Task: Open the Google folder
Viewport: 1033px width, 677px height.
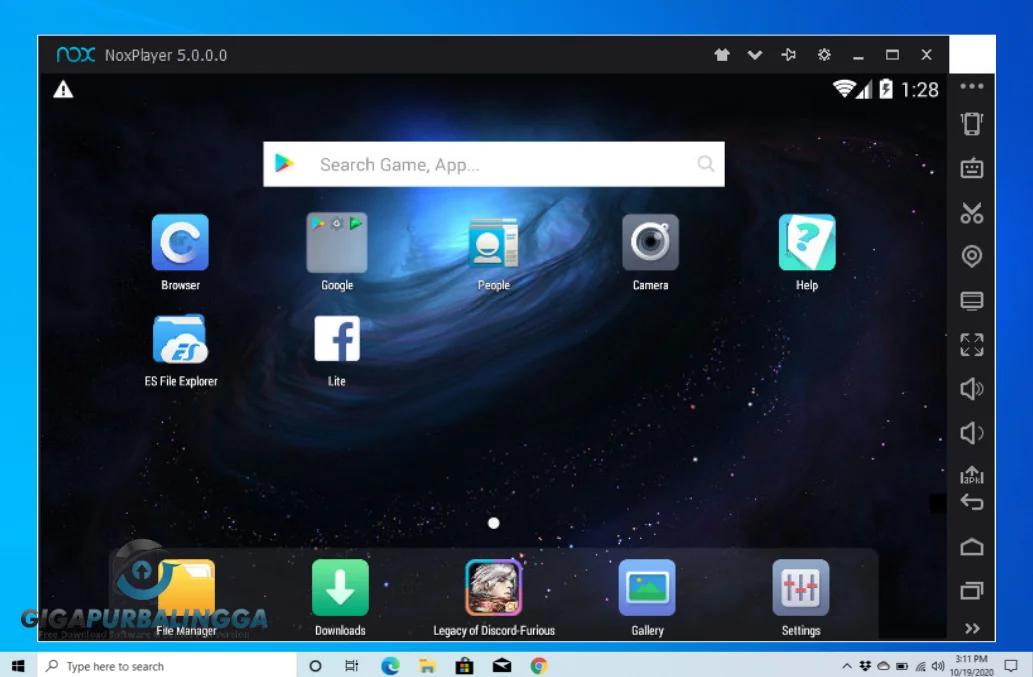Action: click(x=337, y=242)
